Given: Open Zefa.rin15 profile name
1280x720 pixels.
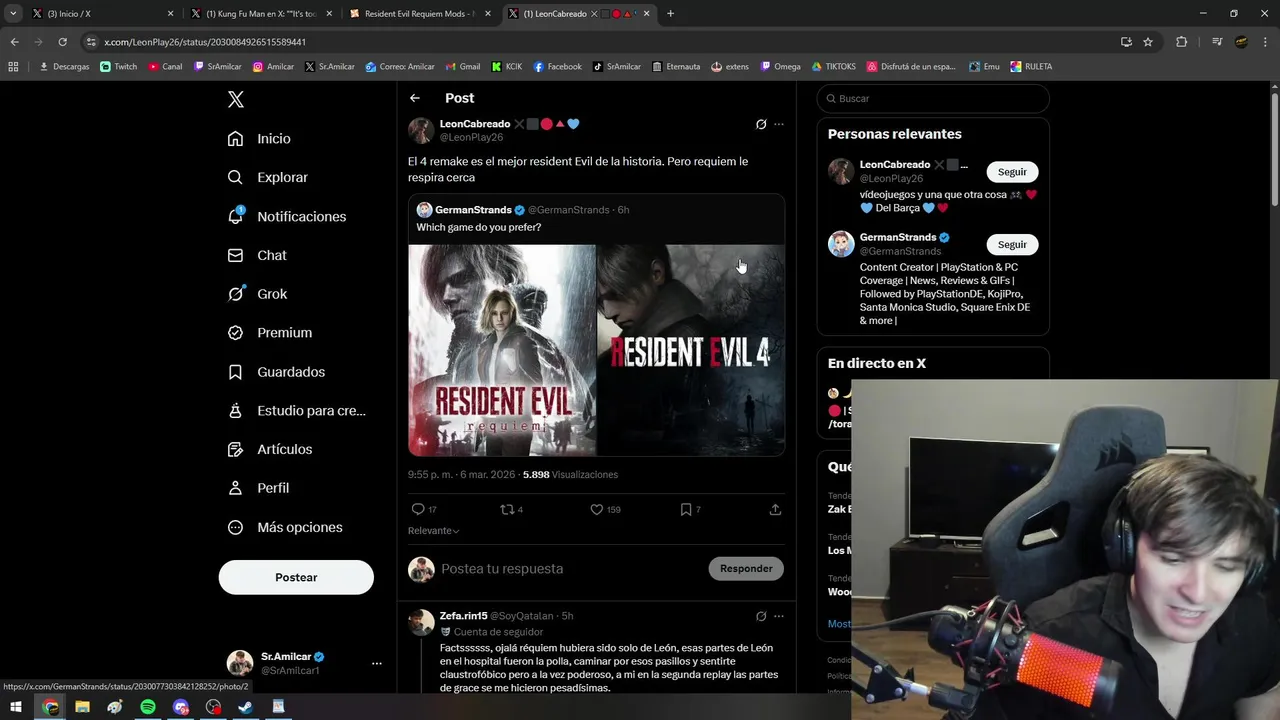Looking at the screenshot, I should click(x=464, y=616).
